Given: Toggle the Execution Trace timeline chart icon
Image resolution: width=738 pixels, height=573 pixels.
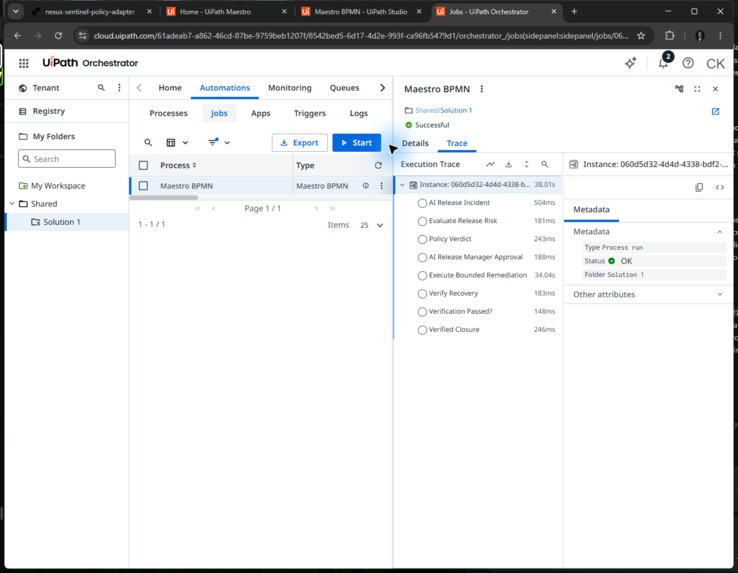Looking at the screenshot, I should click(490, 164).
